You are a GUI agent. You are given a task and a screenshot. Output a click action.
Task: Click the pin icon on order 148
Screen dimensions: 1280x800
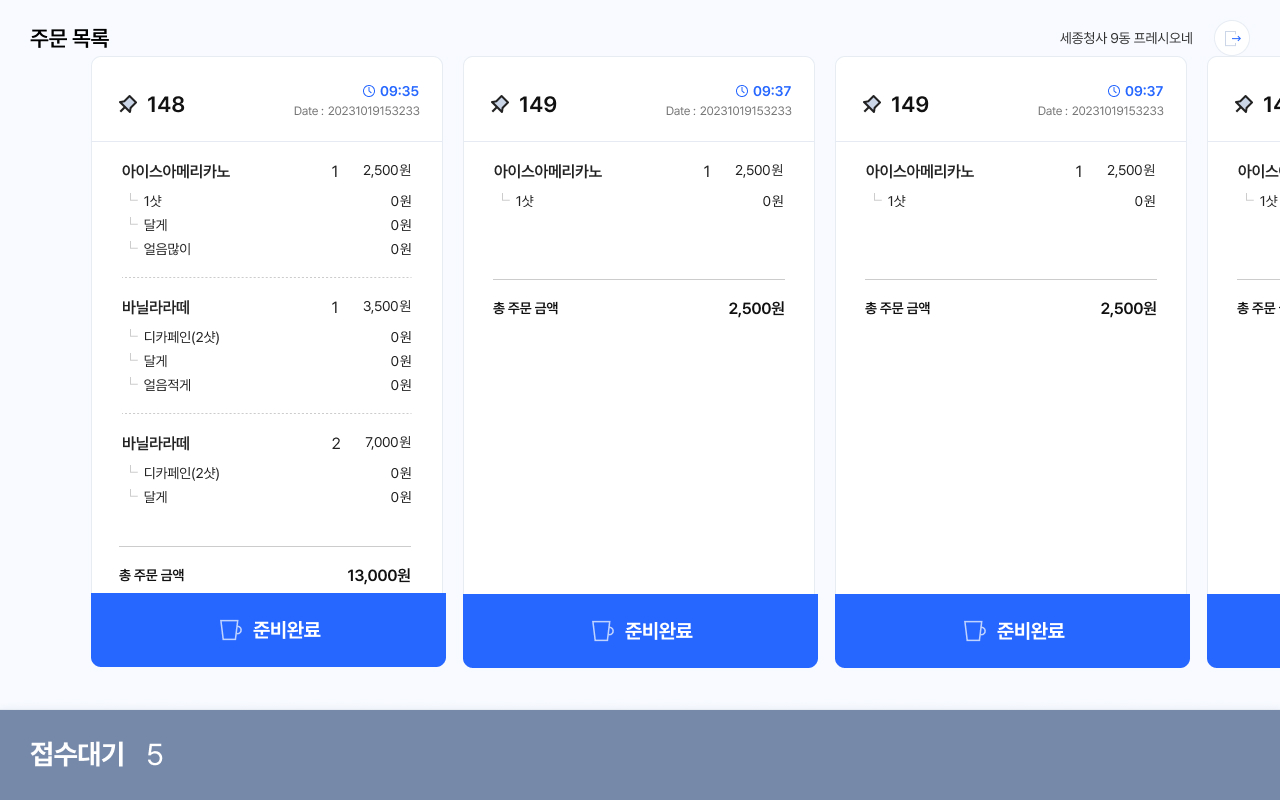[x=128, y=104]
